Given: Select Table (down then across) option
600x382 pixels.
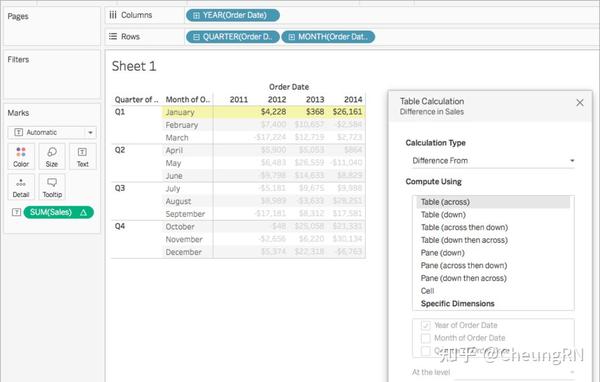Looking at the screenshot, I should click(x=464, y=240).
